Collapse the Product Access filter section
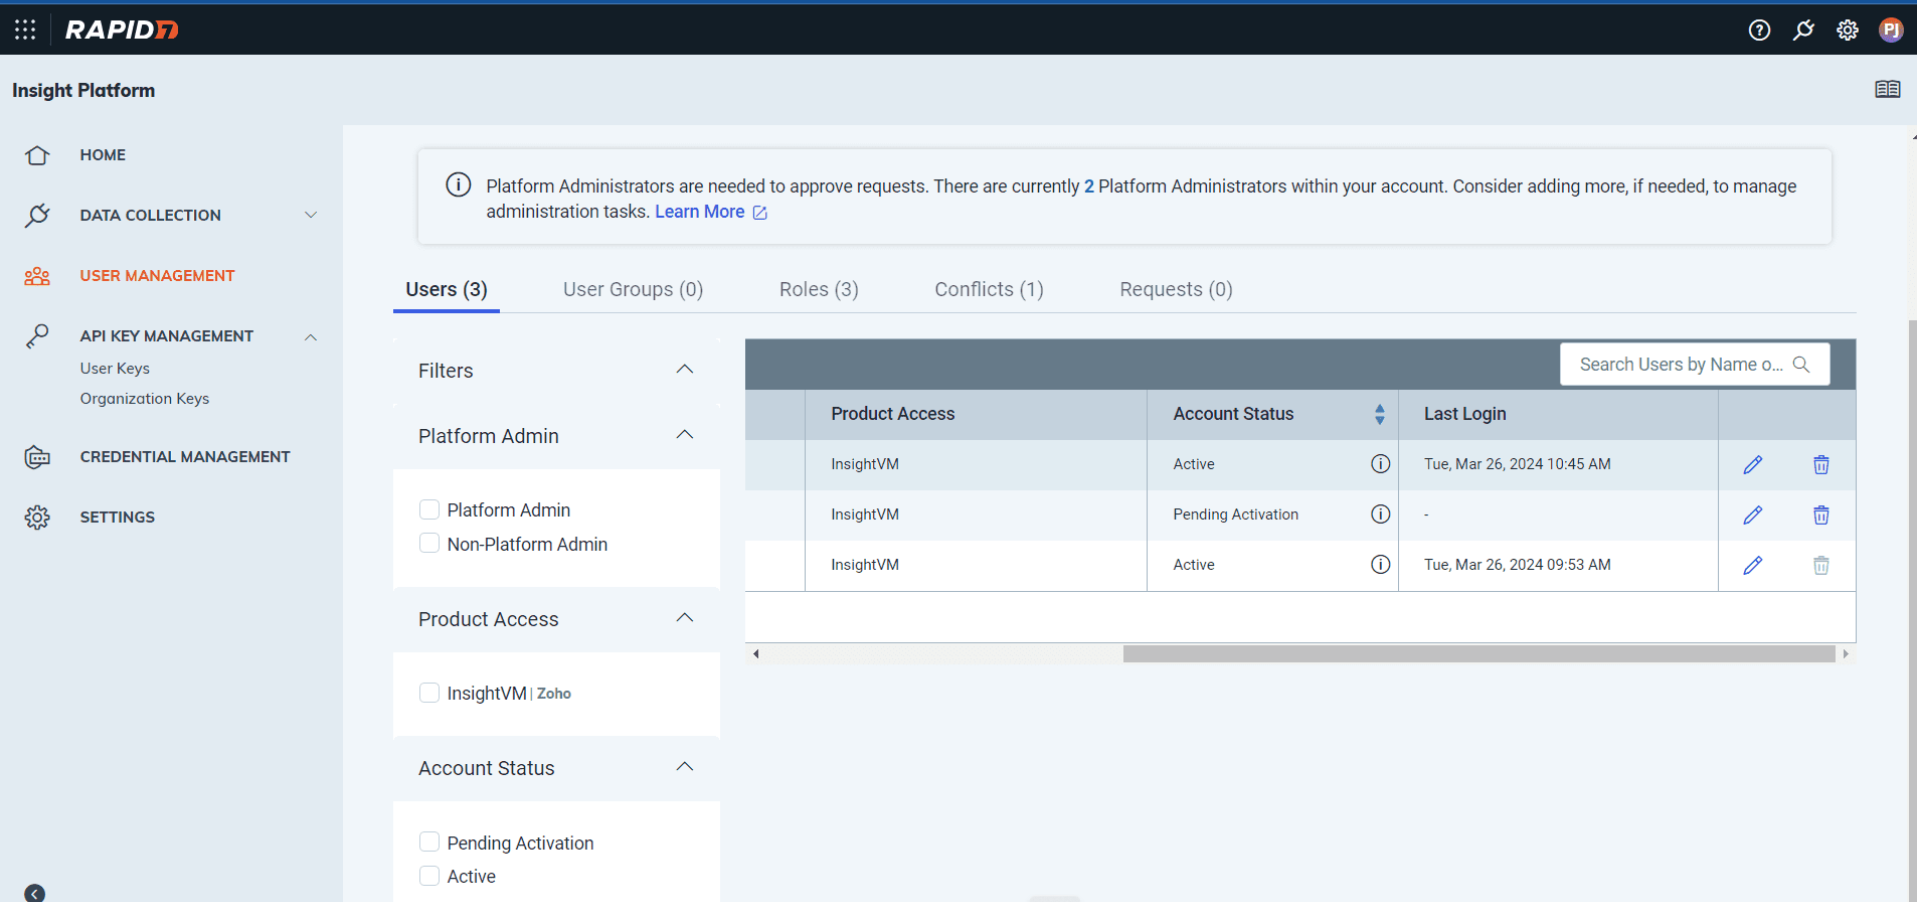The width and height of the screenshot is (1917, 902). (x=684, y=618)
